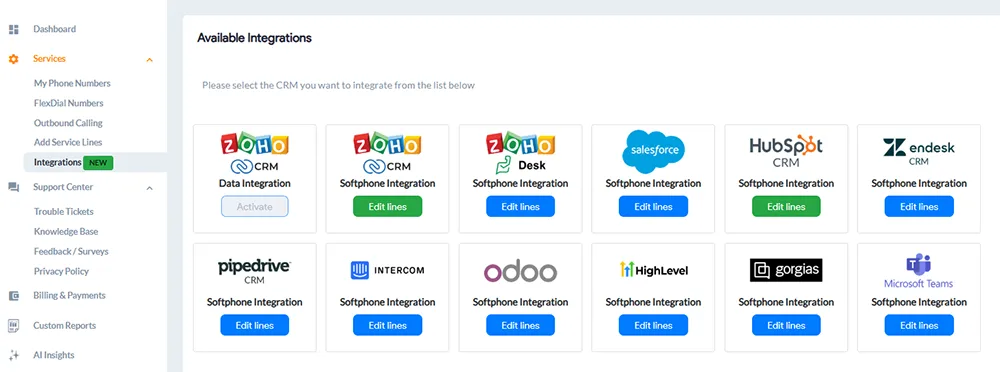Open AI Insights section

pos(54,355)
